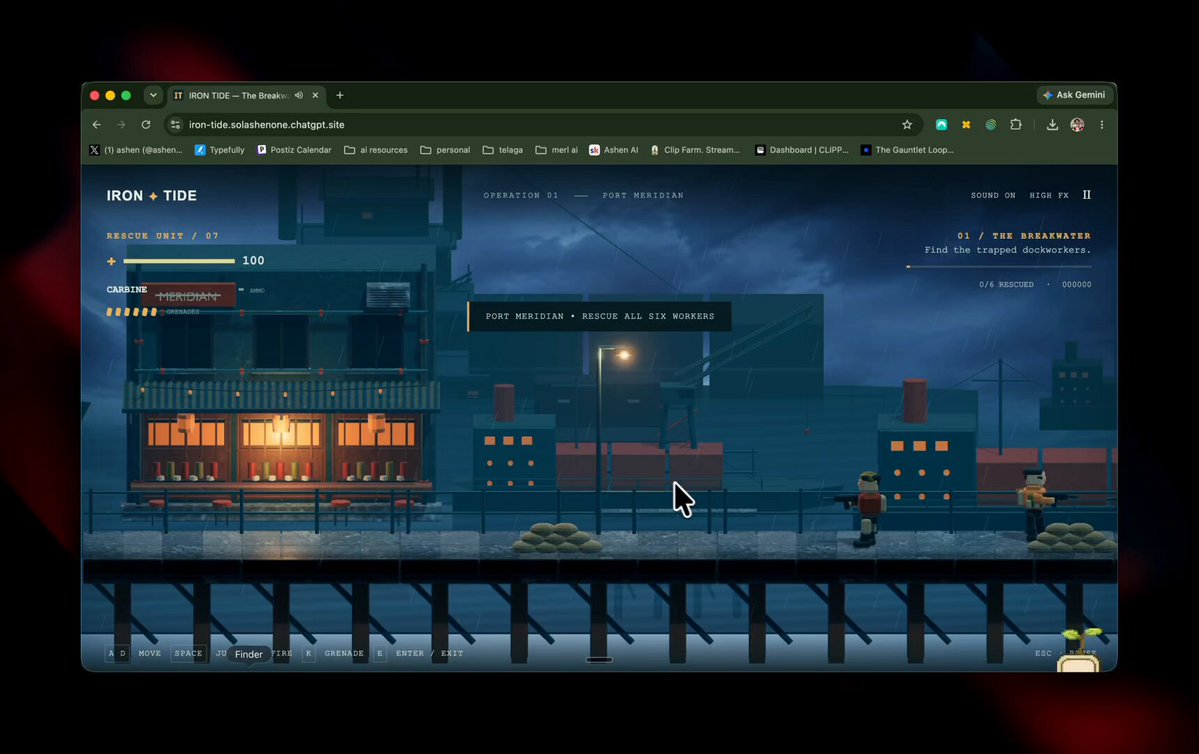Open the Chrome profile avatar

(x=1077, y=125)
